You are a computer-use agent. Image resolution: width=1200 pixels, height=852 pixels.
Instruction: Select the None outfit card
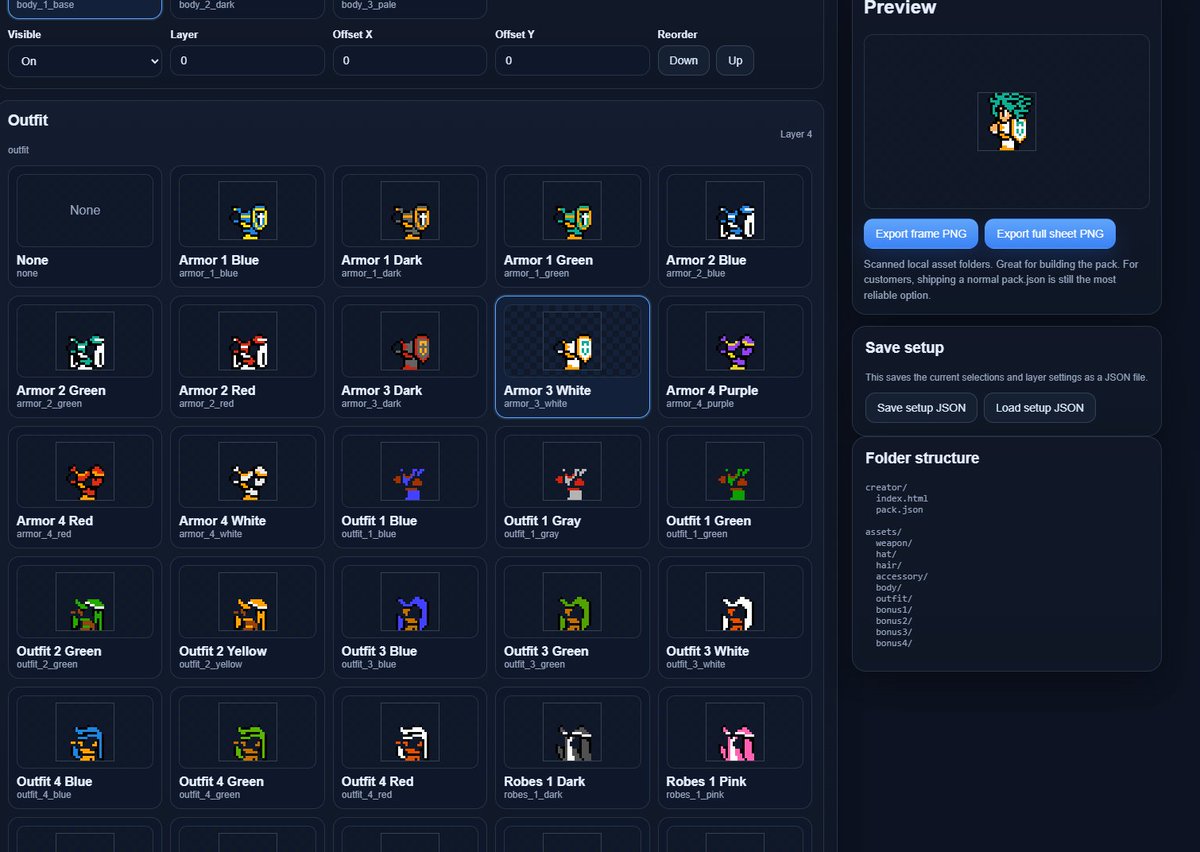tap(85, 226)
